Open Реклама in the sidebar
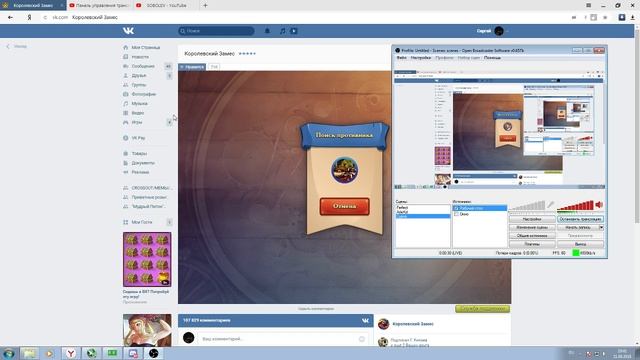640x360 pixels. point(140,172)
